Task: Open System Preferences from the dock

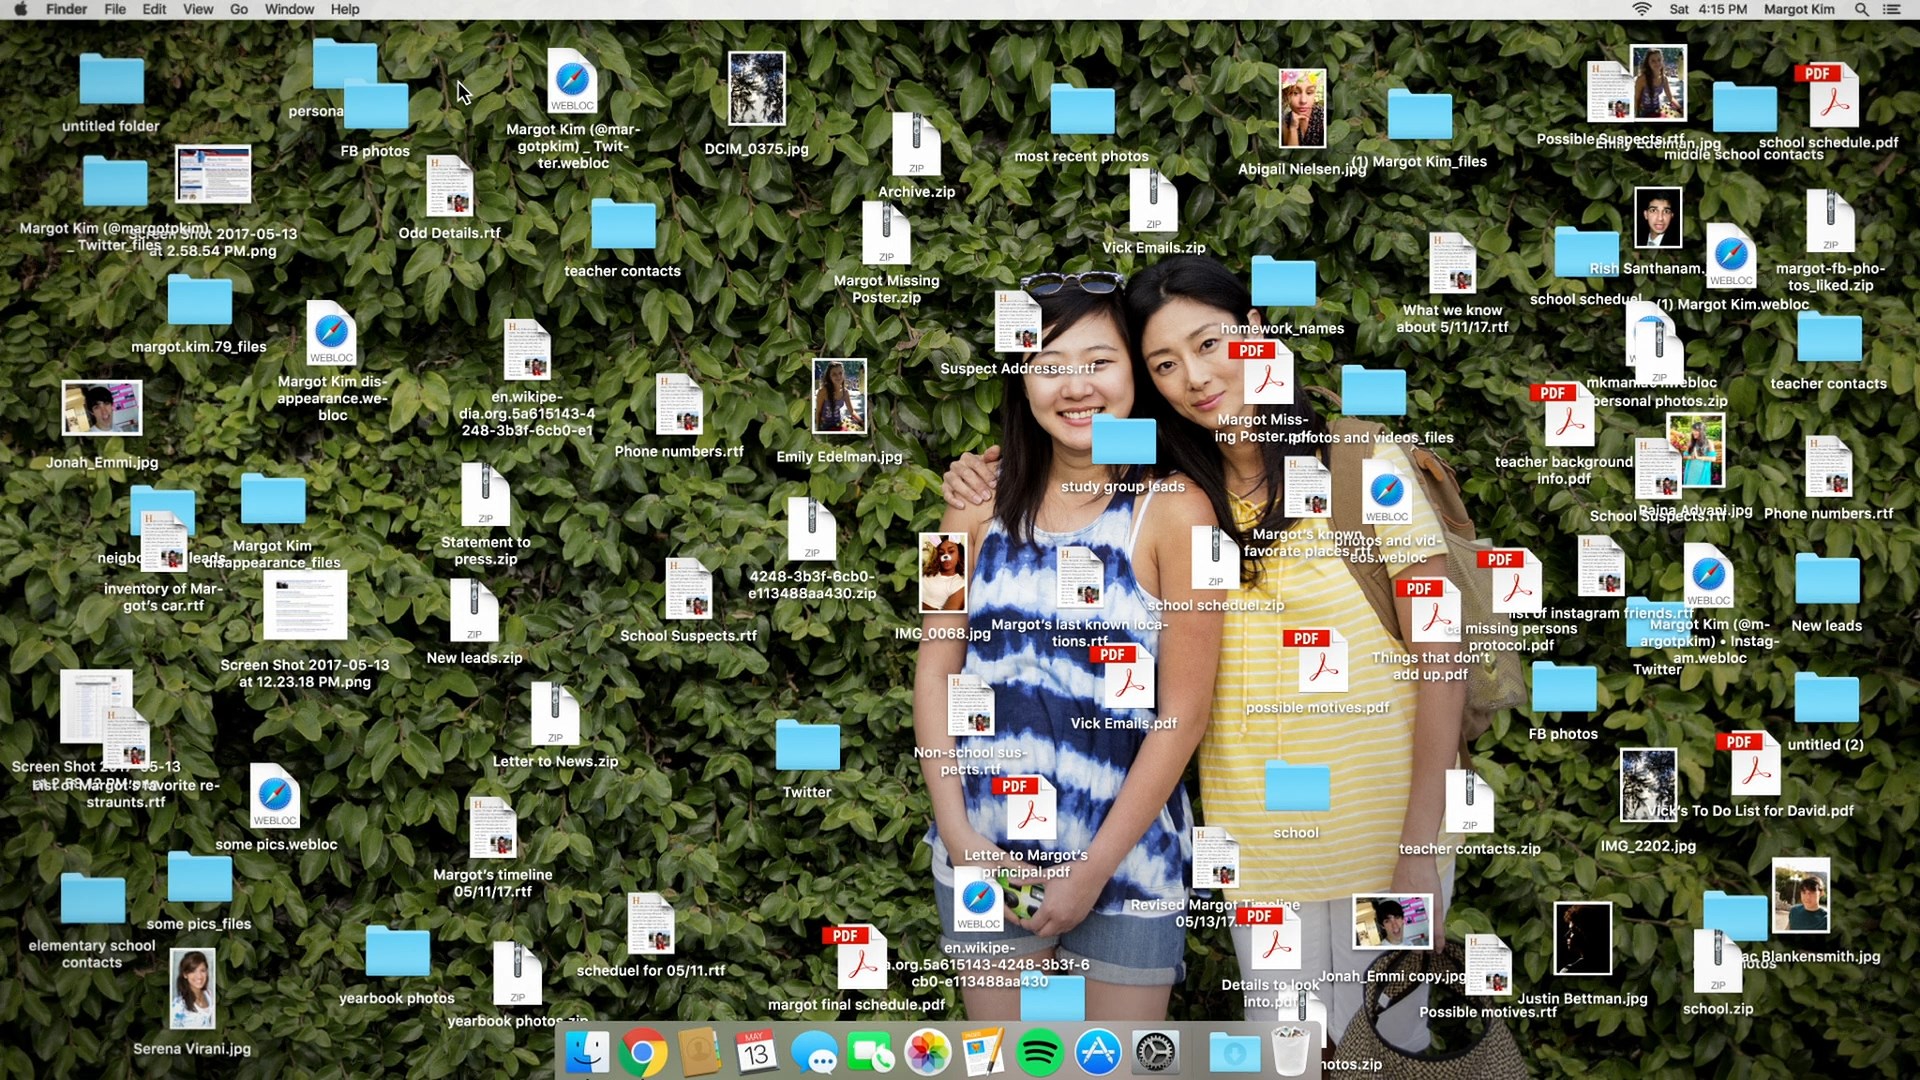Action: click(x=1155, y=1053)
